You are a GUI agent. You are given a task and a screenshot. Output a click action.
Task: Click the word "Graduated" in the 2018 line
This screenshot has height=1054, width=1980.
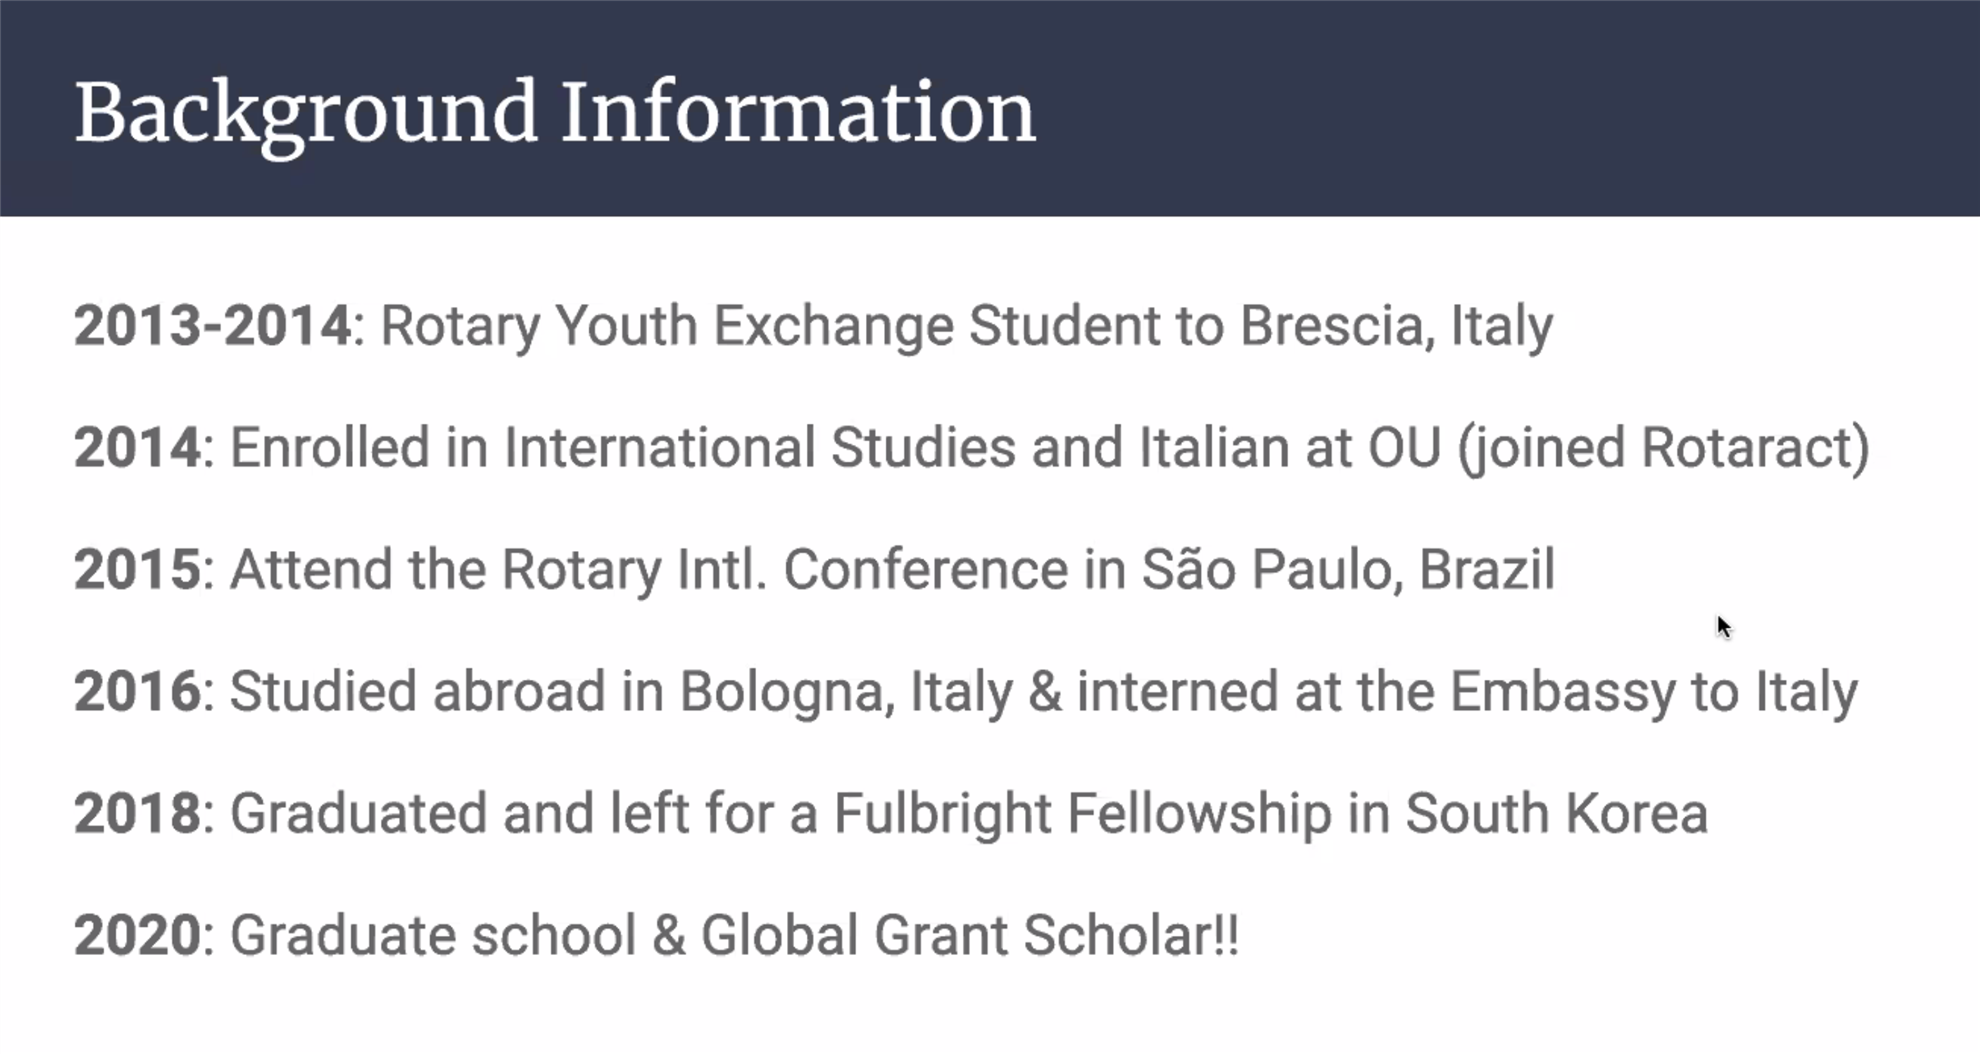(358, 813)
